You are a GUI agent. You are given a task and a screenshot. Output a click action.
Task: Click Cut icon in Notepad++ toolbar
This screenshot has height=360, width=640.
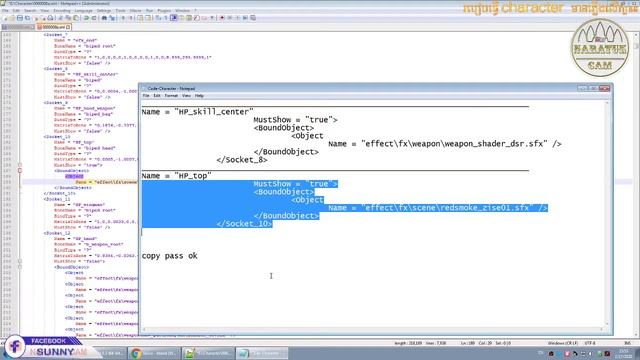60,18
